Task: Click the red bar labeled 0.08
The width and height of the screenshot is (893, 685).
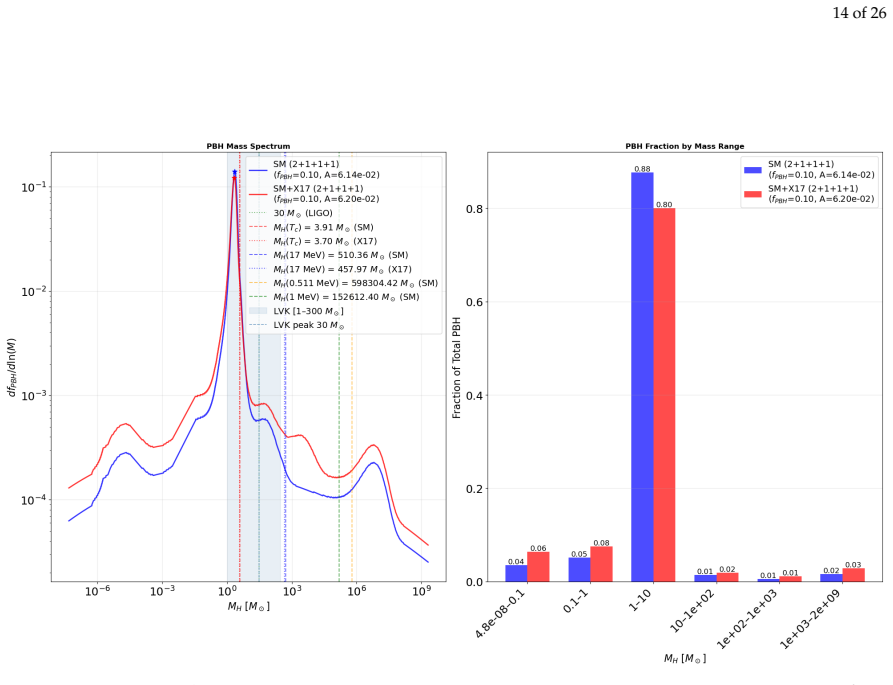Action: pos(601,564)
